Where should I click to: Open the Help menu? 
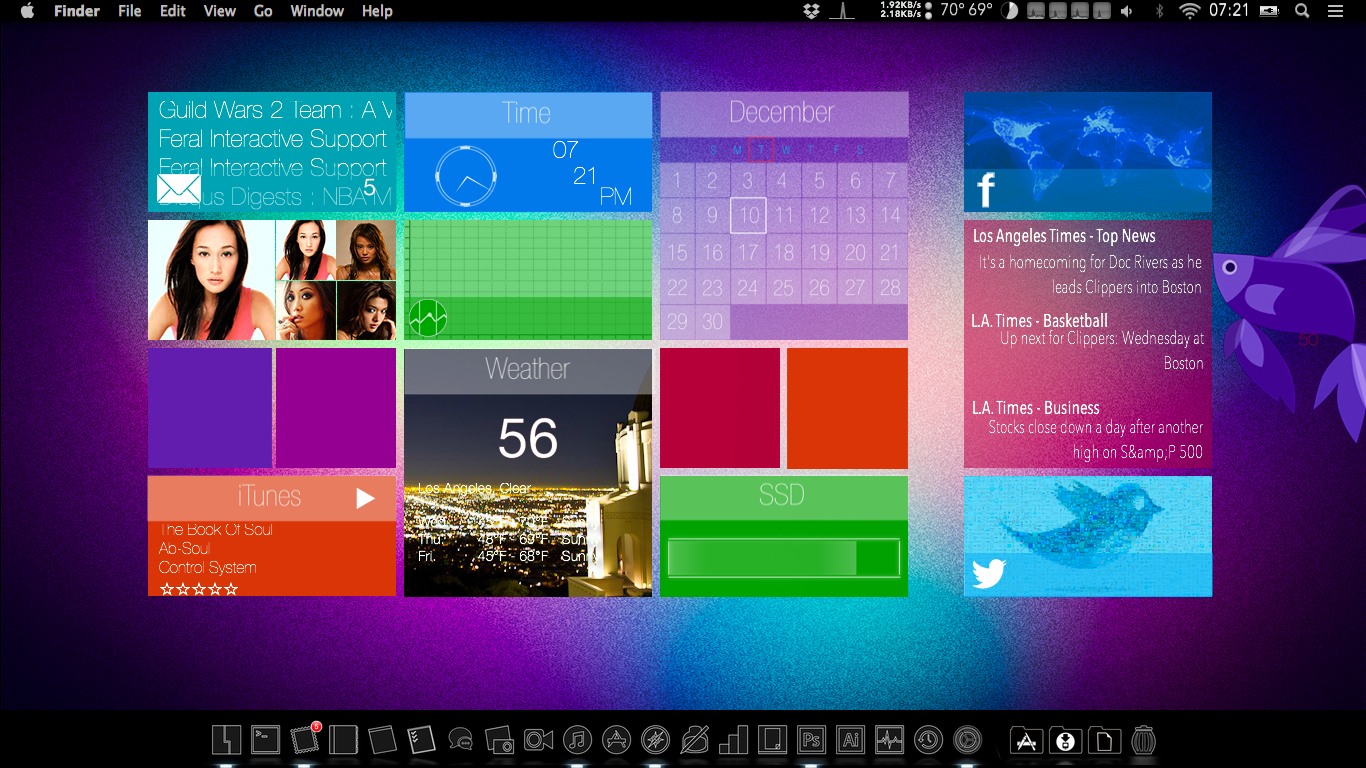(x=377, y=11)
